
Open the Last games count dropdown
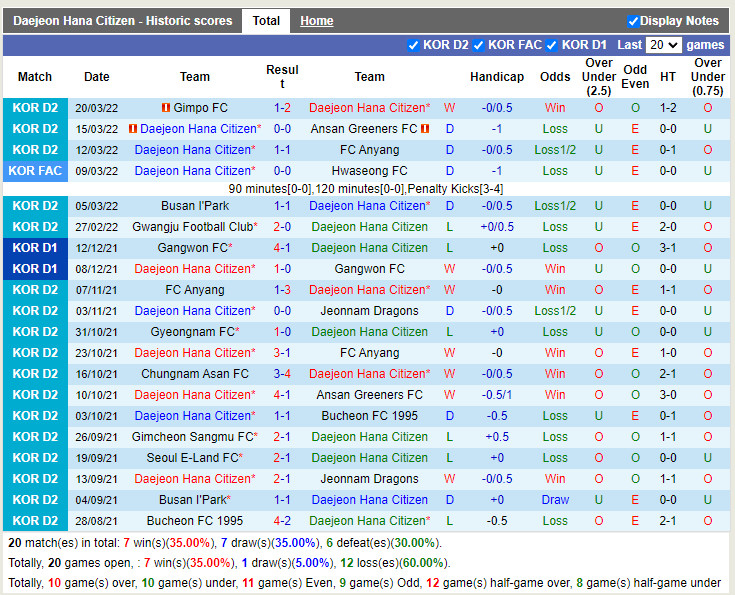click(x=663, y=45)
